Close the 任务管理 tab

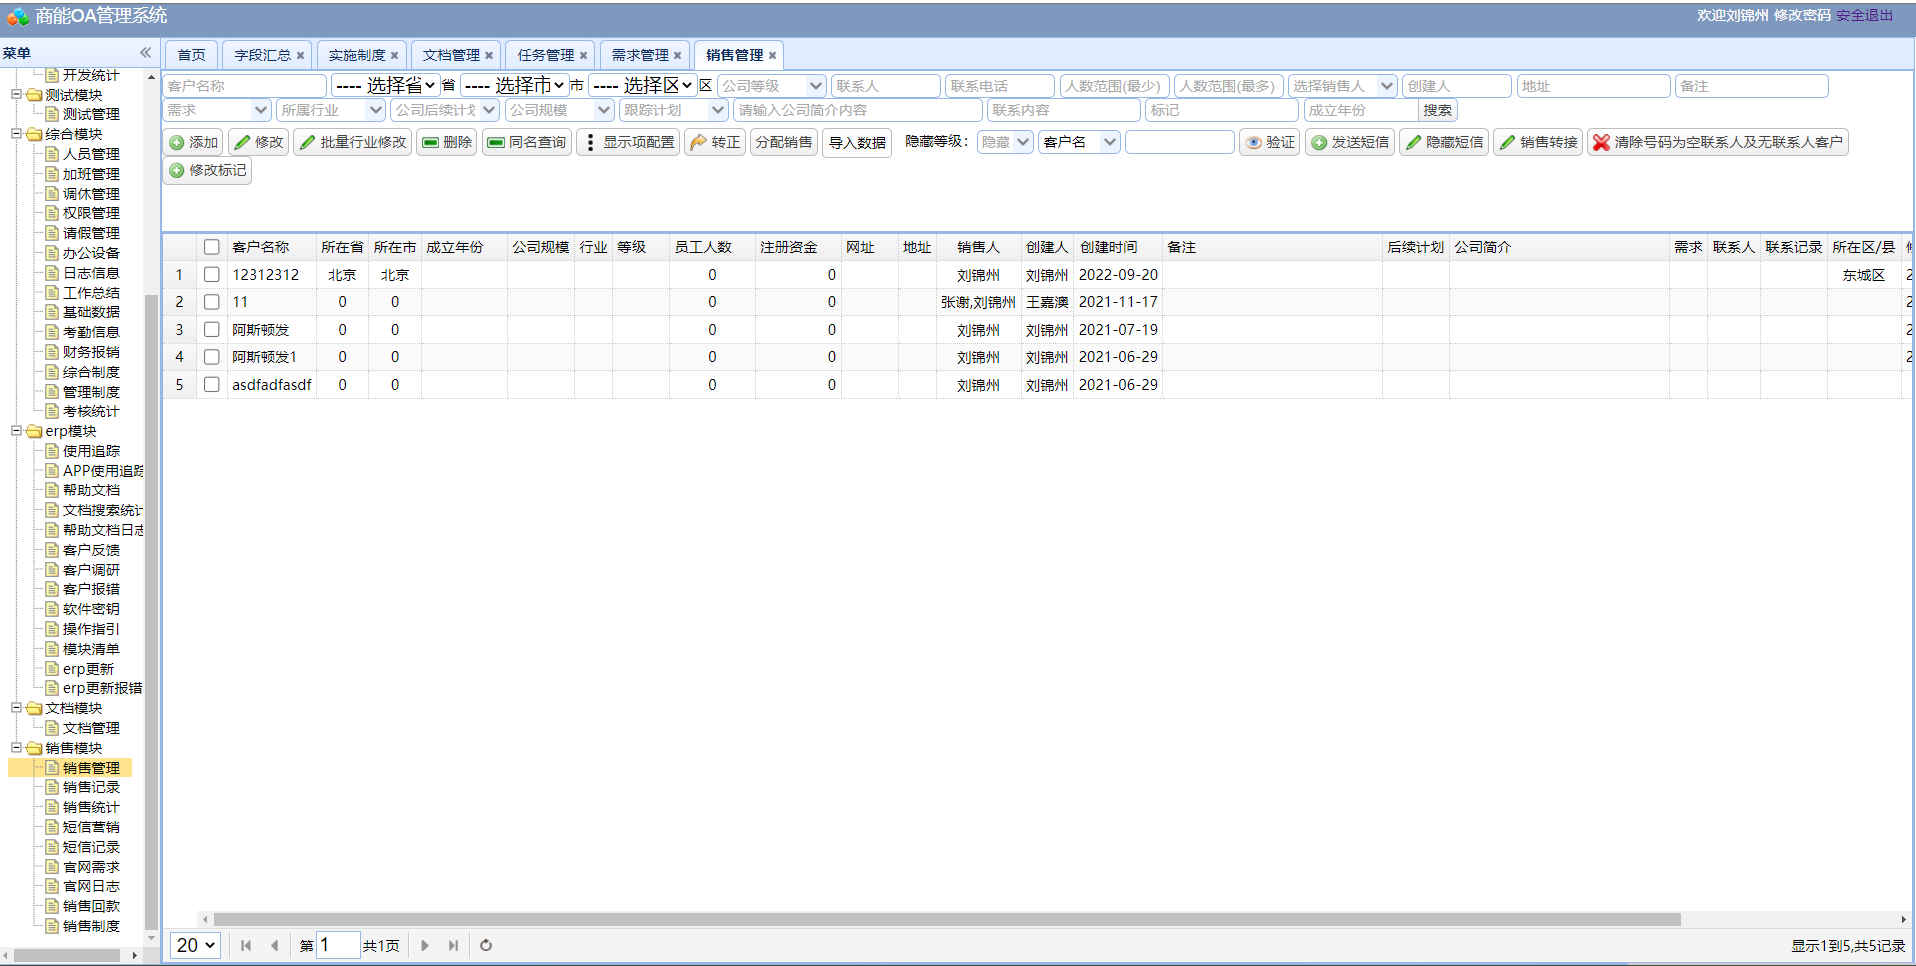point(583,55)
